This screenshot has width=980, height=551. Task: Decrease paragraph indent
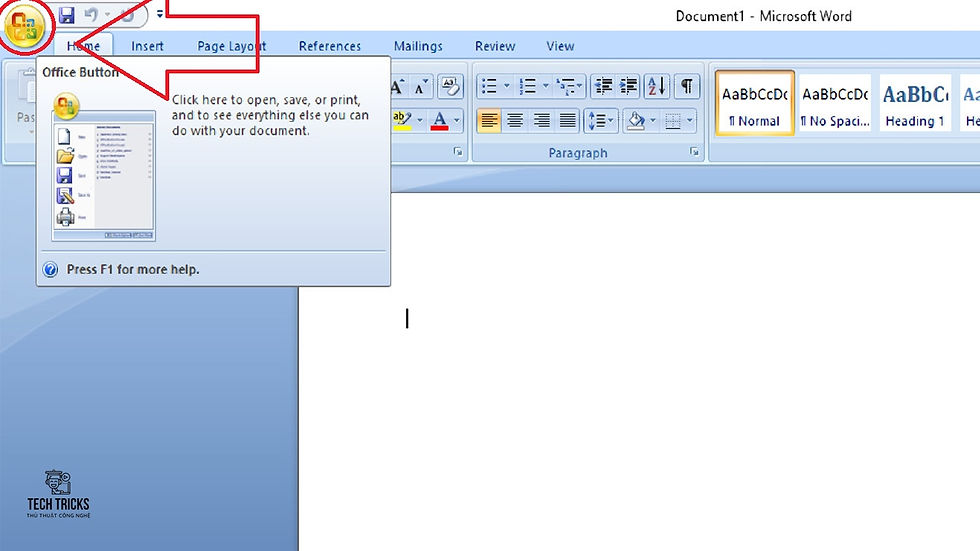pyautogui.click(x=603, y=86)
